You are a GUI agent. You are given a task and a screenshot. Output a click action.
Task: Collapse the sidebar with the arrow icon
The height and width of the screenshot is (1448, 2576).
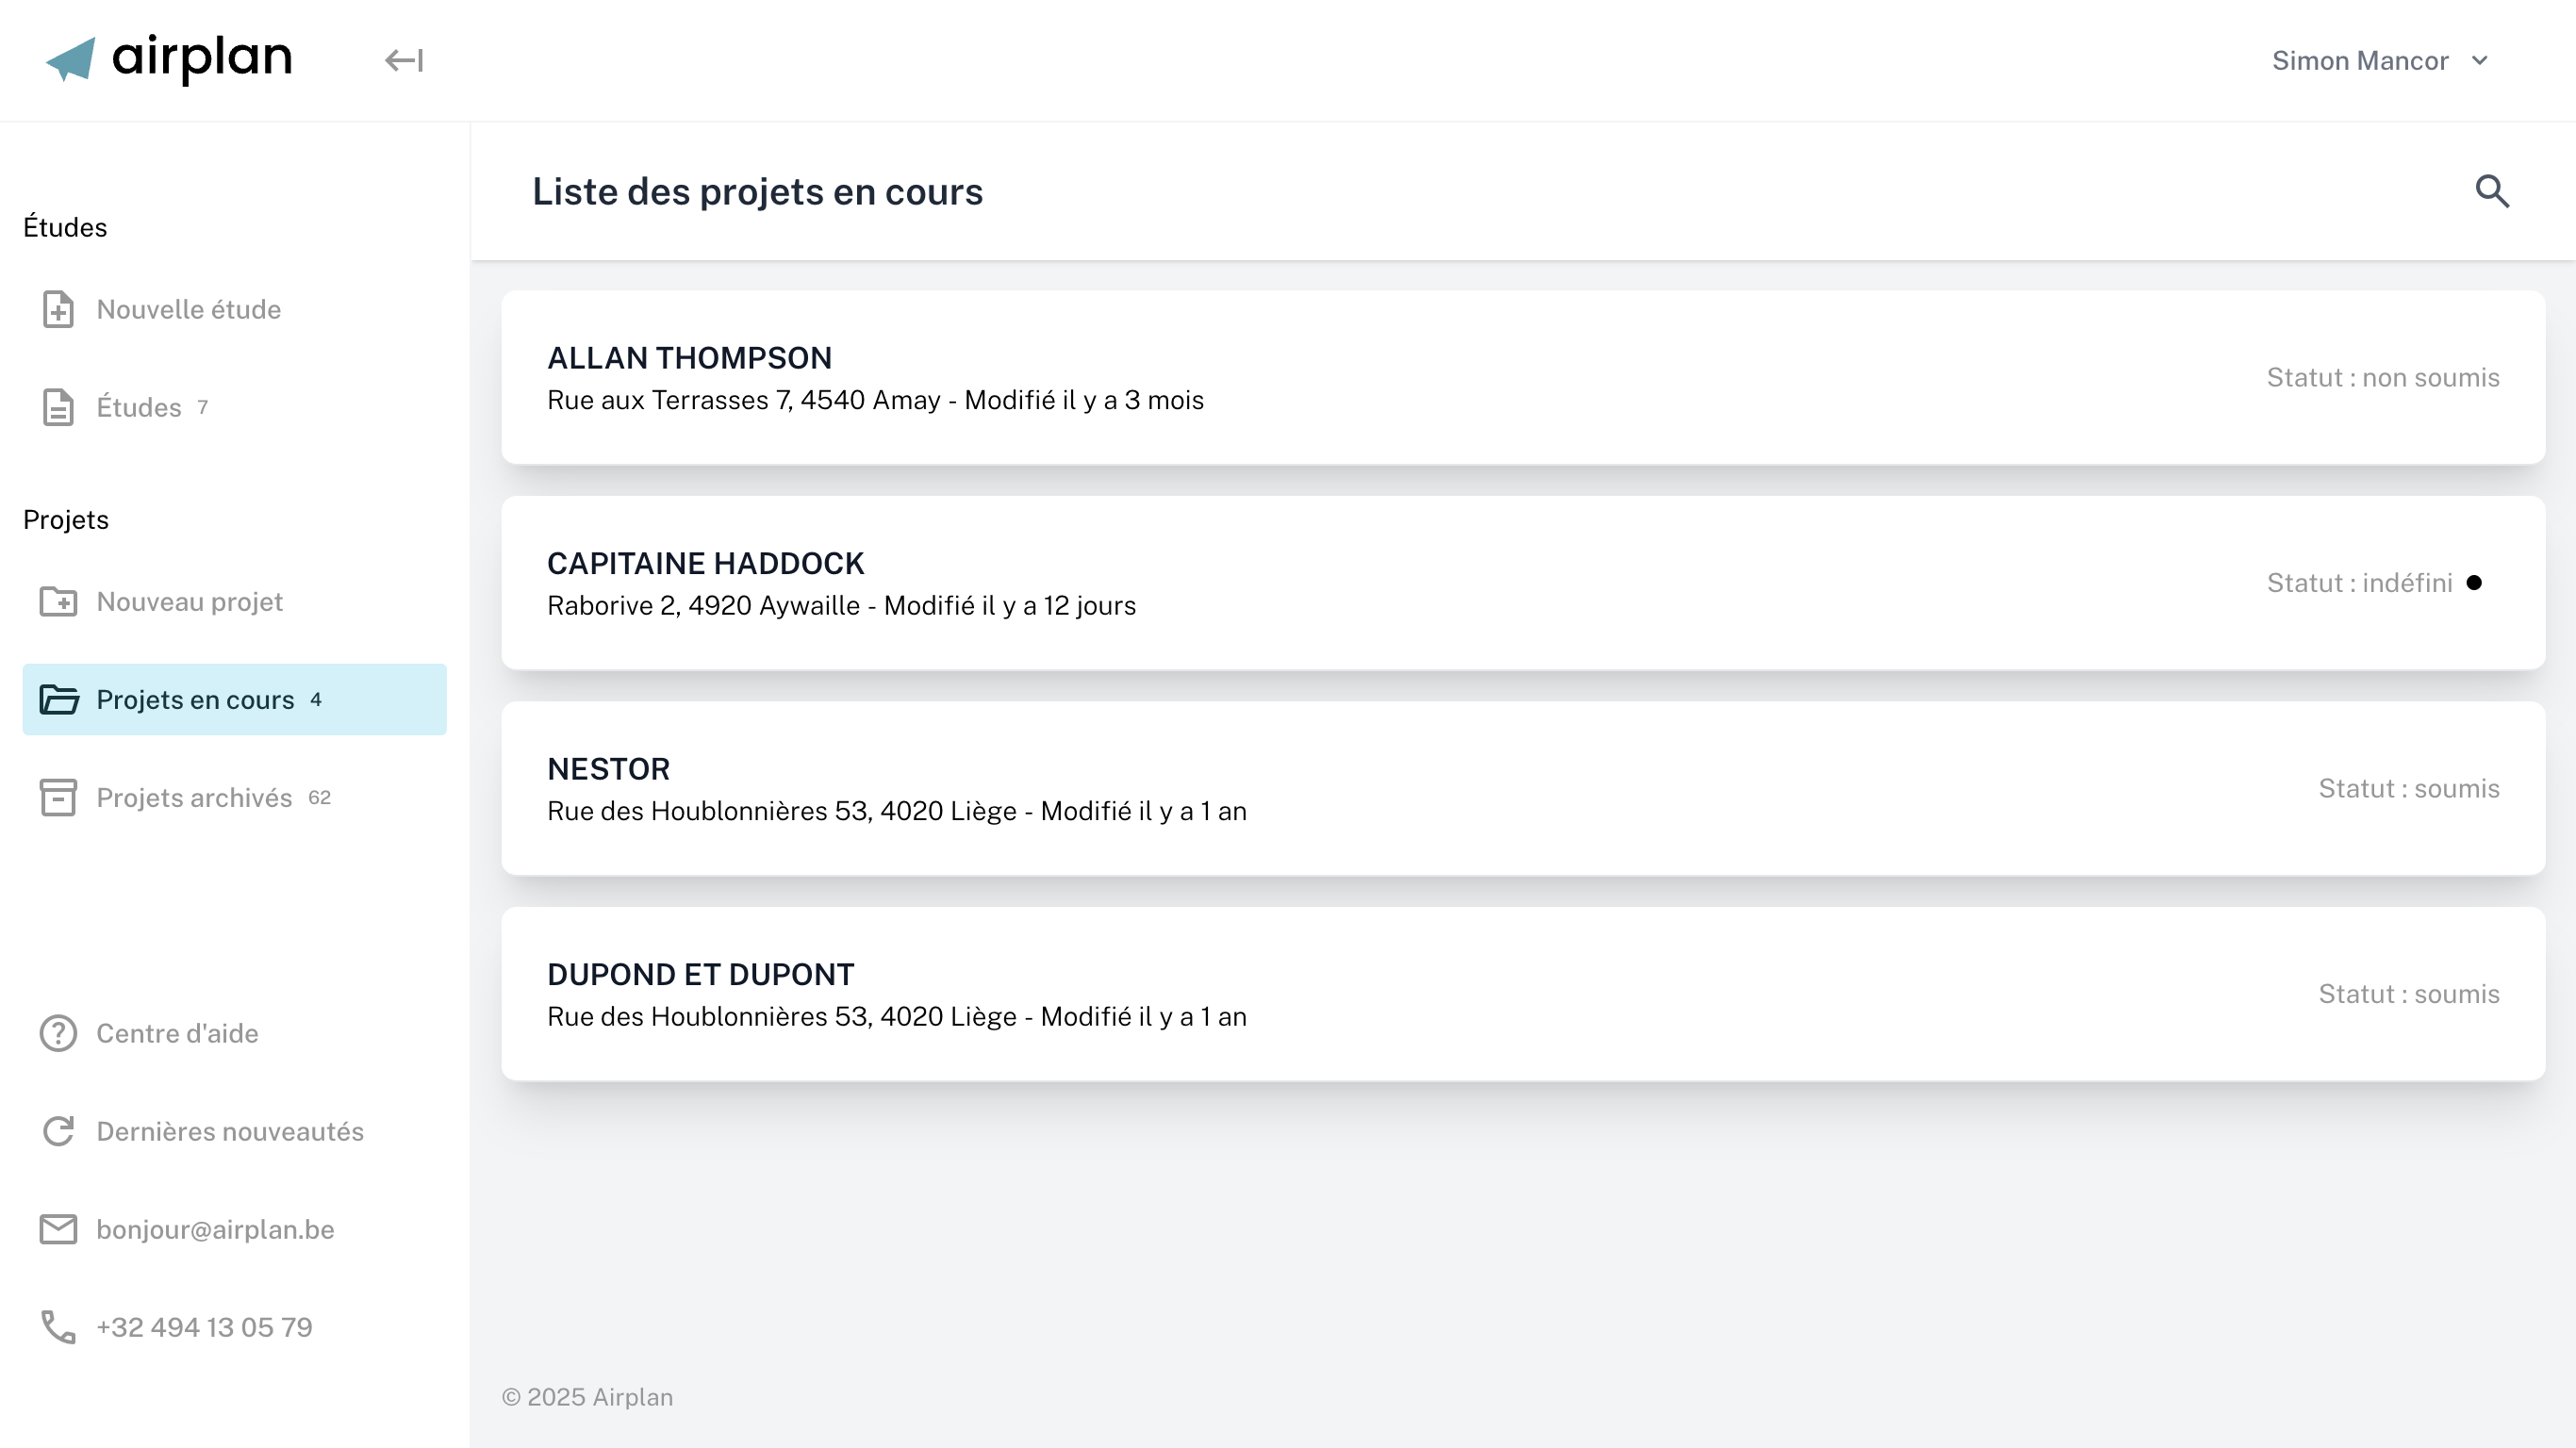[404, 60]
